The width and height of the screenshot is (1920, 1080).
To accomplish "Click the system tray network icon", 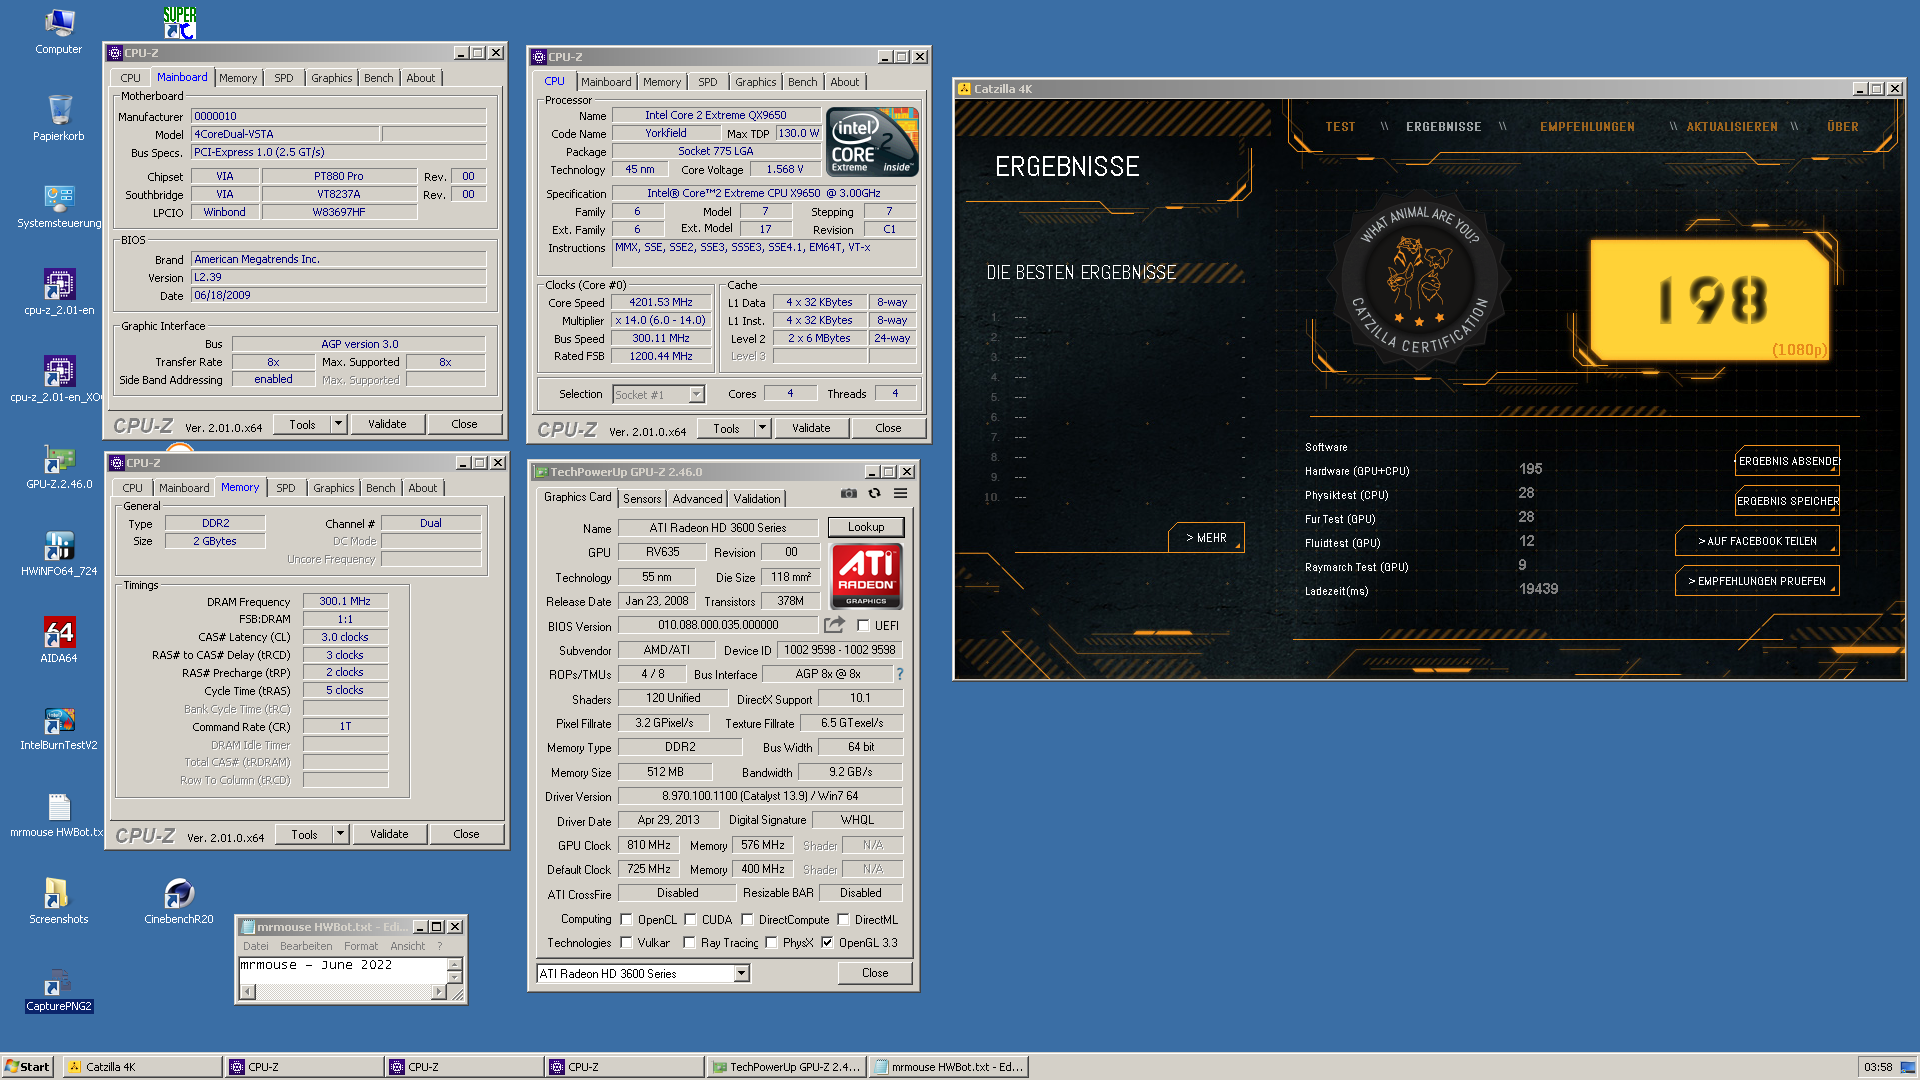I will click(1907, 1067).
